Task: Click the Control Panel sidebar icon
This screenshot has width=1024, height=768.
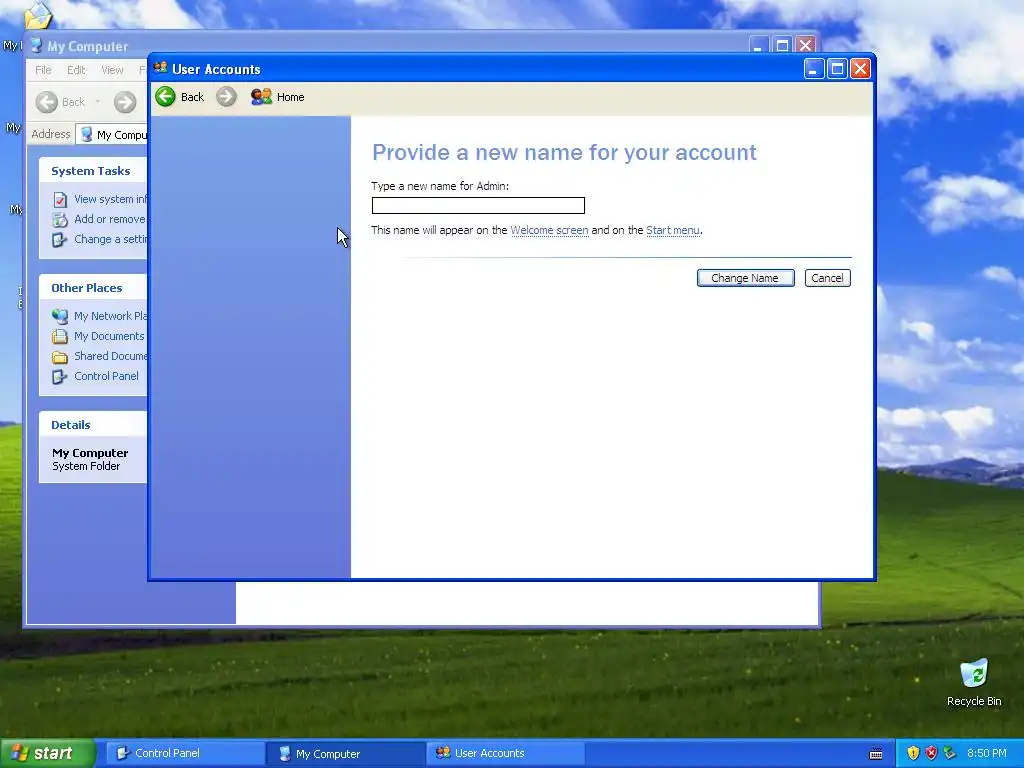Action: click(59, 376)
